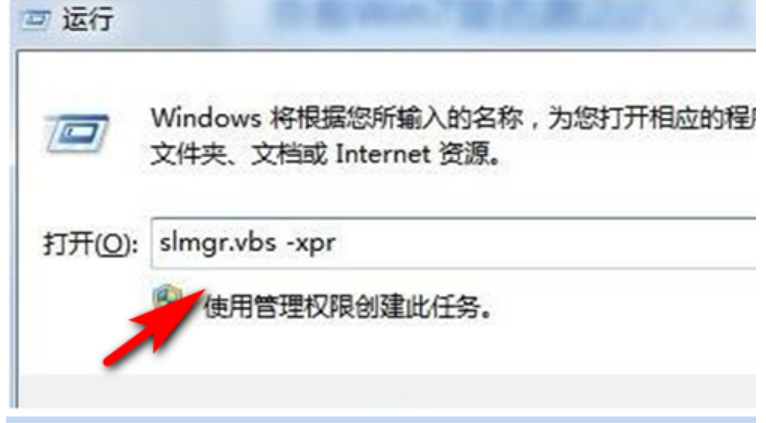Click the empty title bar area
The image size is (766, 423).
click(440, 21)
